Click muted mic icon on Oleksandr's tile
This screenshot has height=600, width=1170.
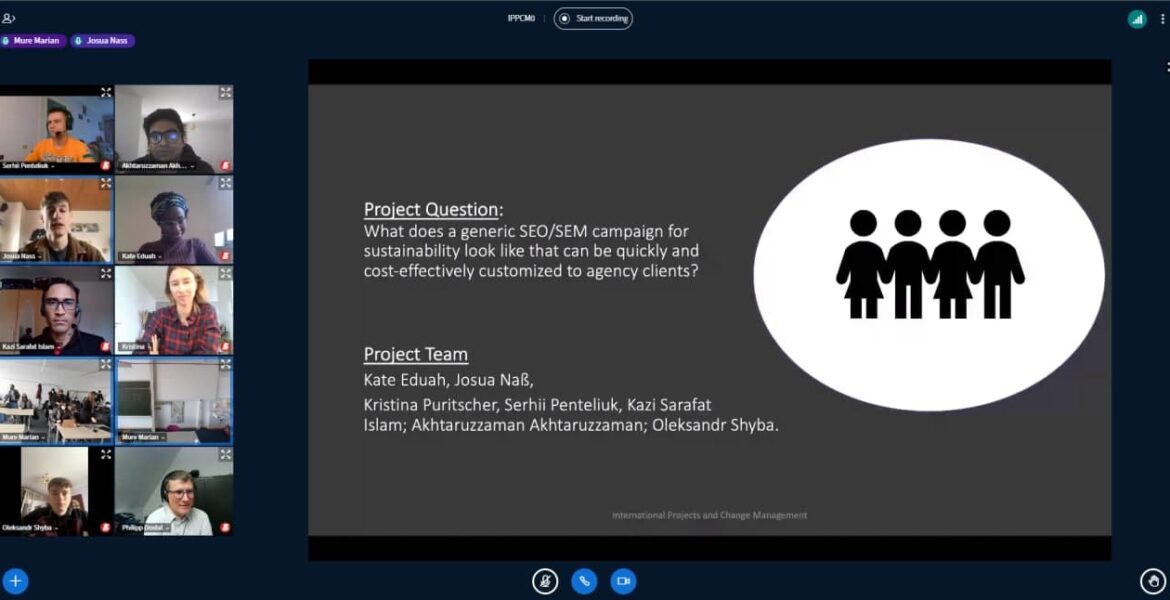click(x=106, y=528)
